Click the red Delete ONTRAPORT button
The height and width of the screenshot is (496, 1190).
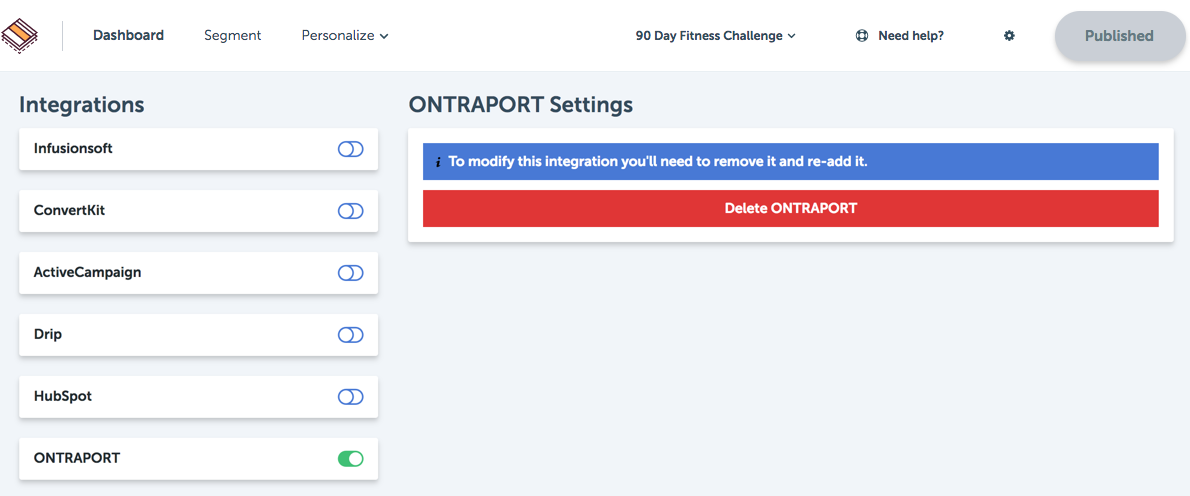coord(791,208)
